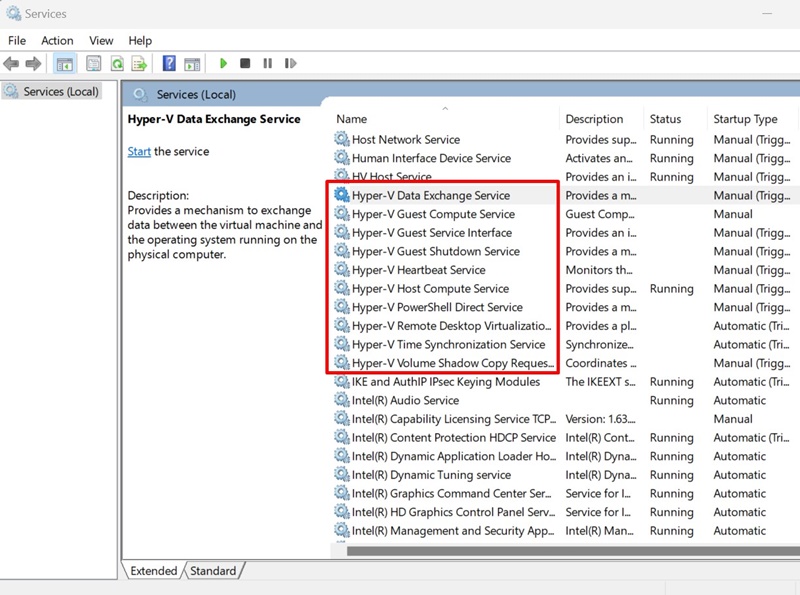The width and height of the screenshot is (800, 595).
Task: Select Intel(R) HD Graphics Control Panel Service
Action: pos(564,512)
